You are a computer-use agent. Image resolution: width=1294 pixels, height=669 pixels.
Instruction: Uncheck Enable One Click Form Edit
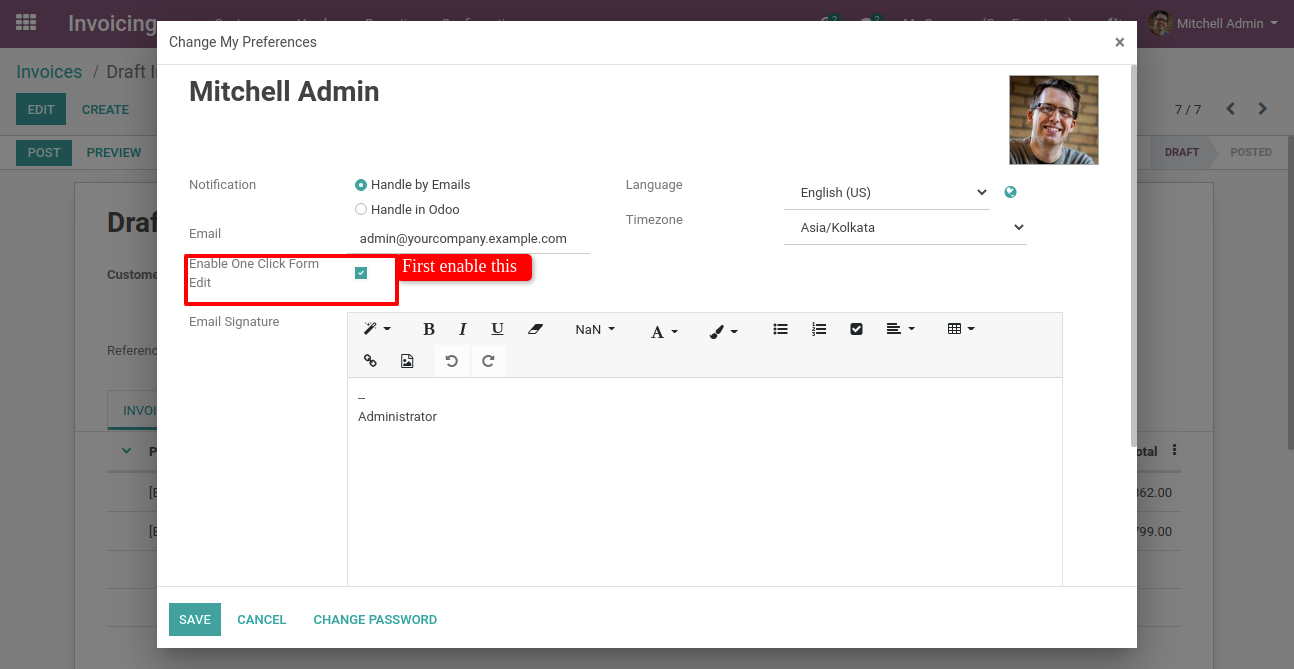click(361, 273)
